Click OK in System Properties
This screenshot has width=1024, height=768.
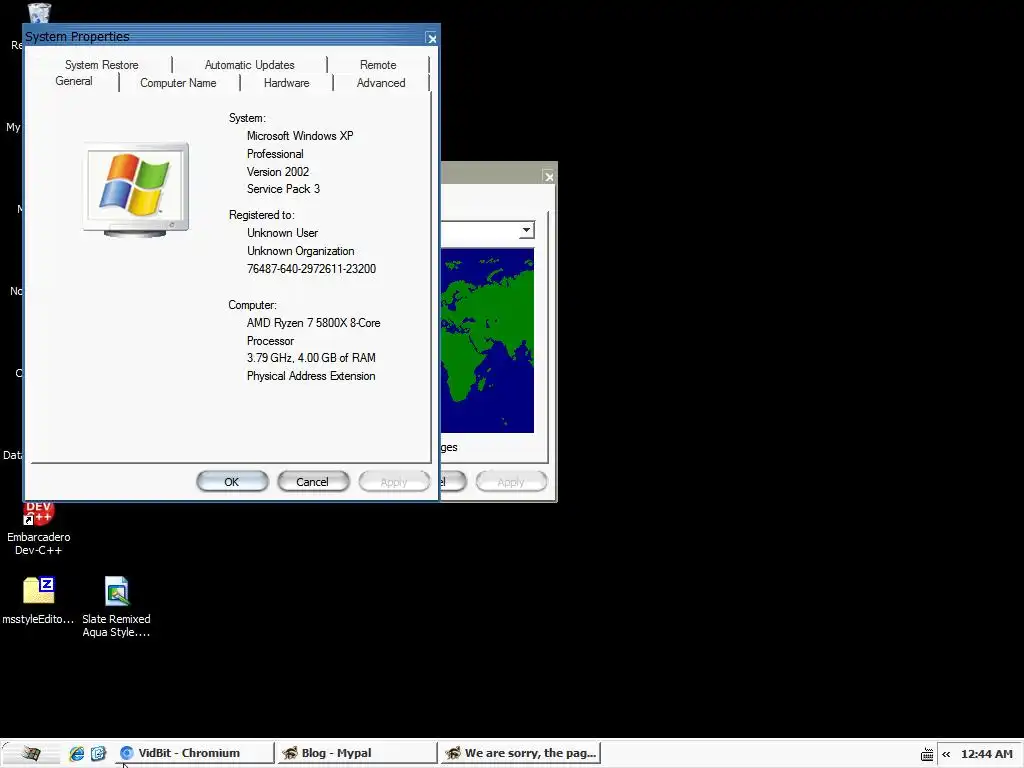[232, 481]
